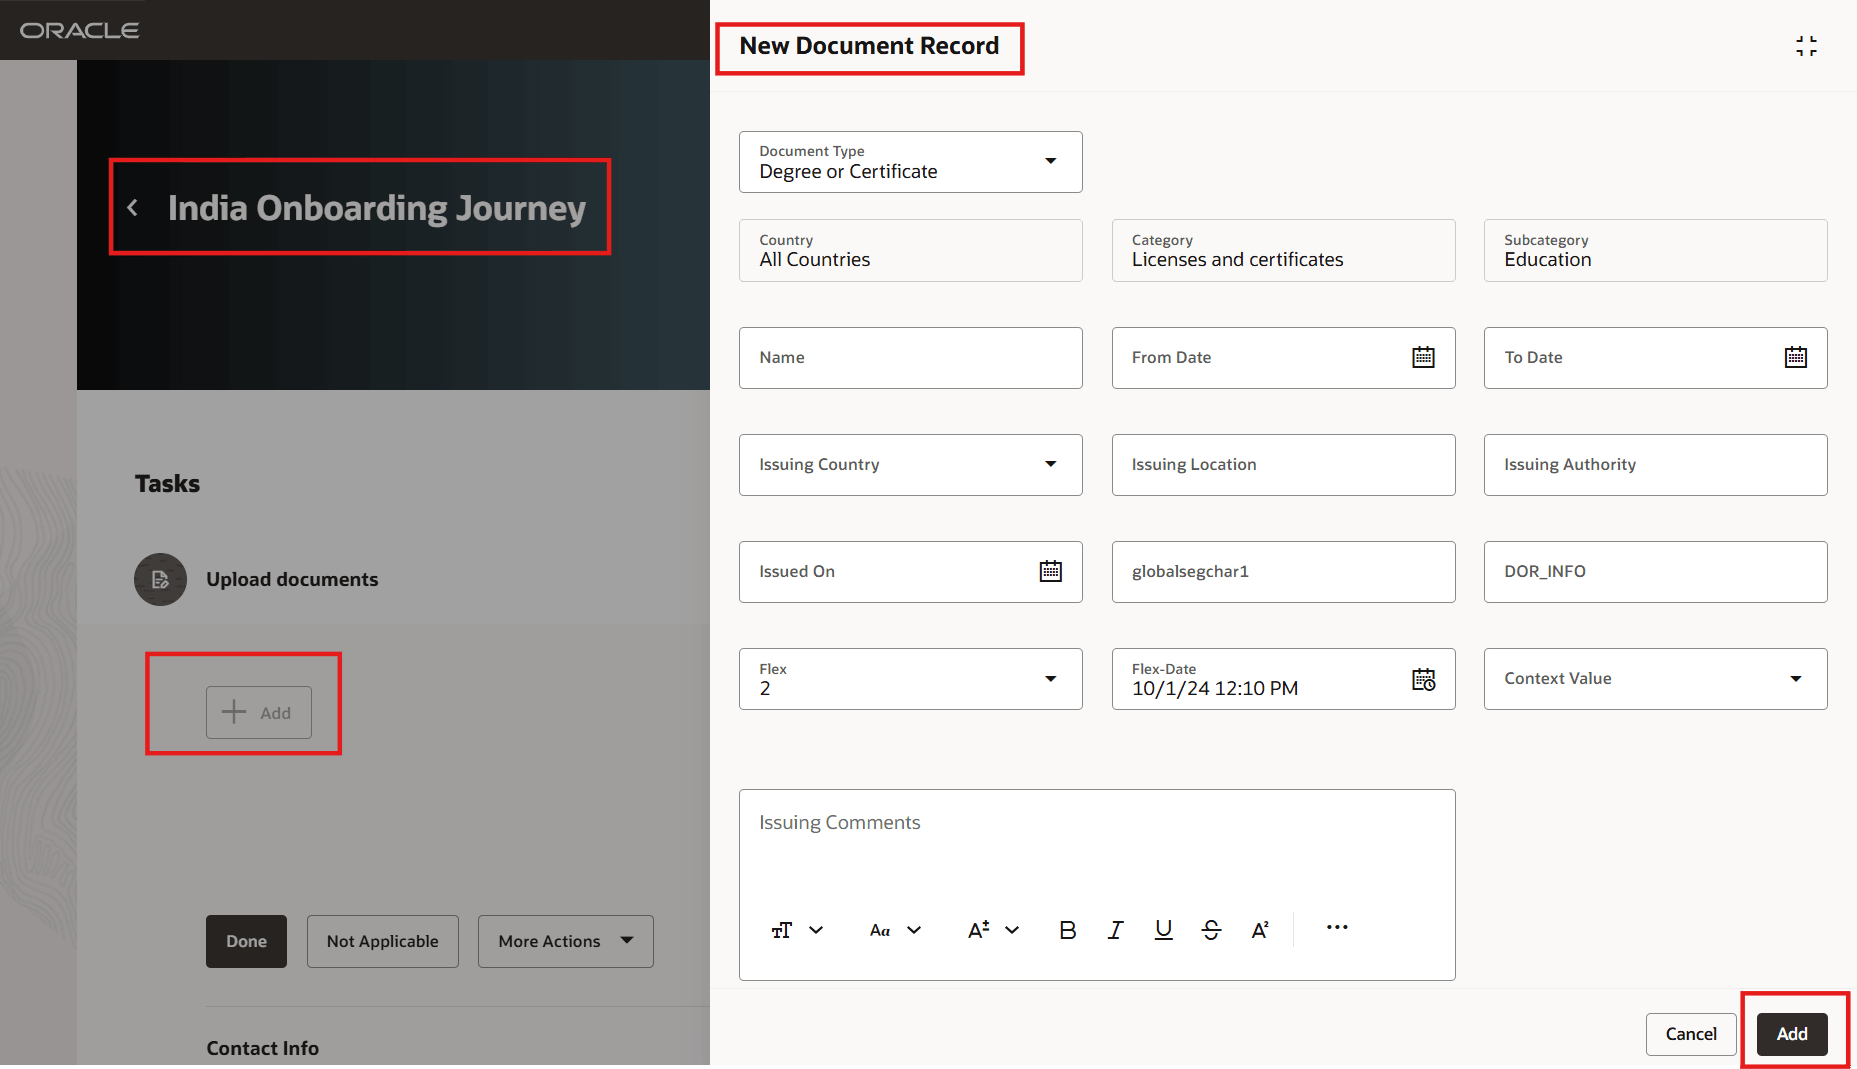Click the Country field showing All Countries

pos(911,250)
